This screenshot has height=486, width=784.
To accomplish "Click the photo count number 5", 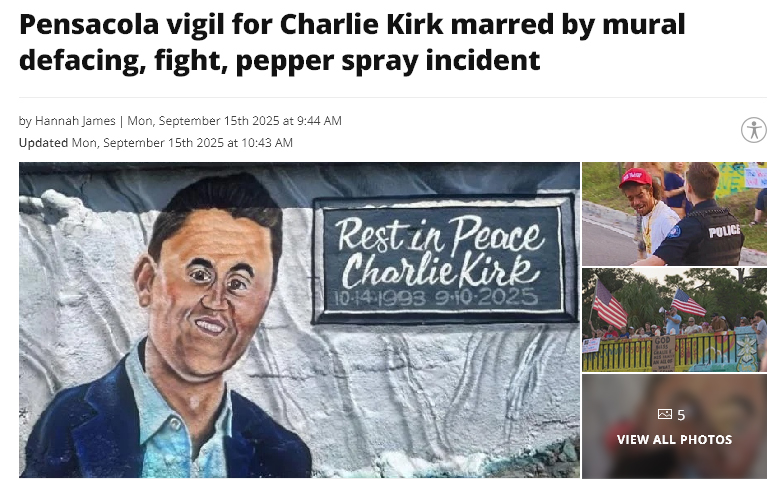I will pyautogui.click(x=681, y=414).
